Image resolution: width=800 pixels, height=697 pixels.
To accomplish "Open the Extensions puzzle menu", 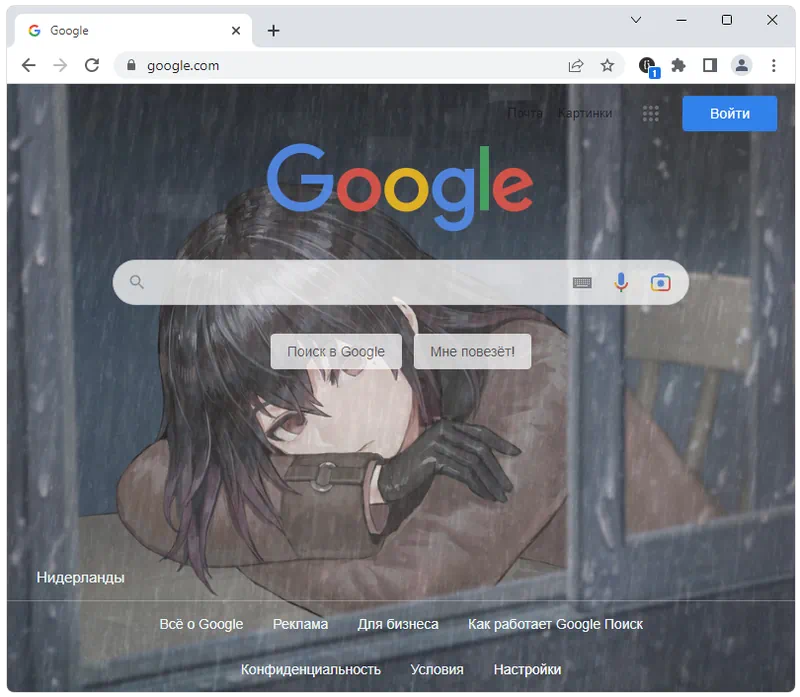I will point(678,65).
